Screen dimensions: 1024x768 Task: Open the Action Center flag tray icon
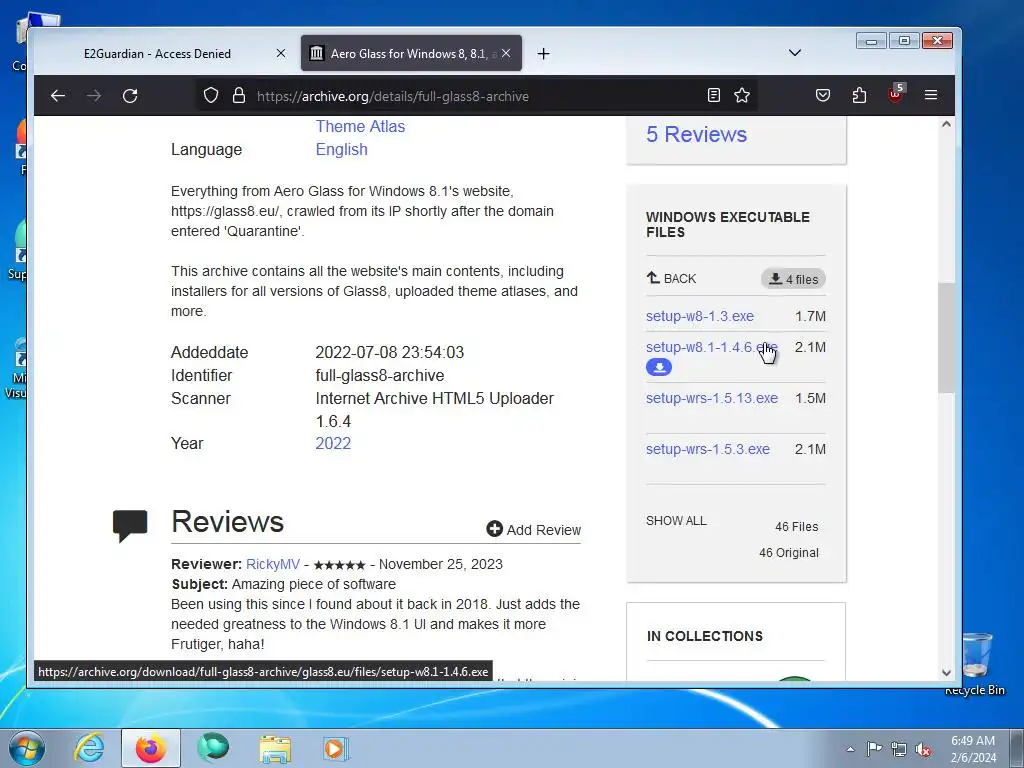[x=874, y=749]
